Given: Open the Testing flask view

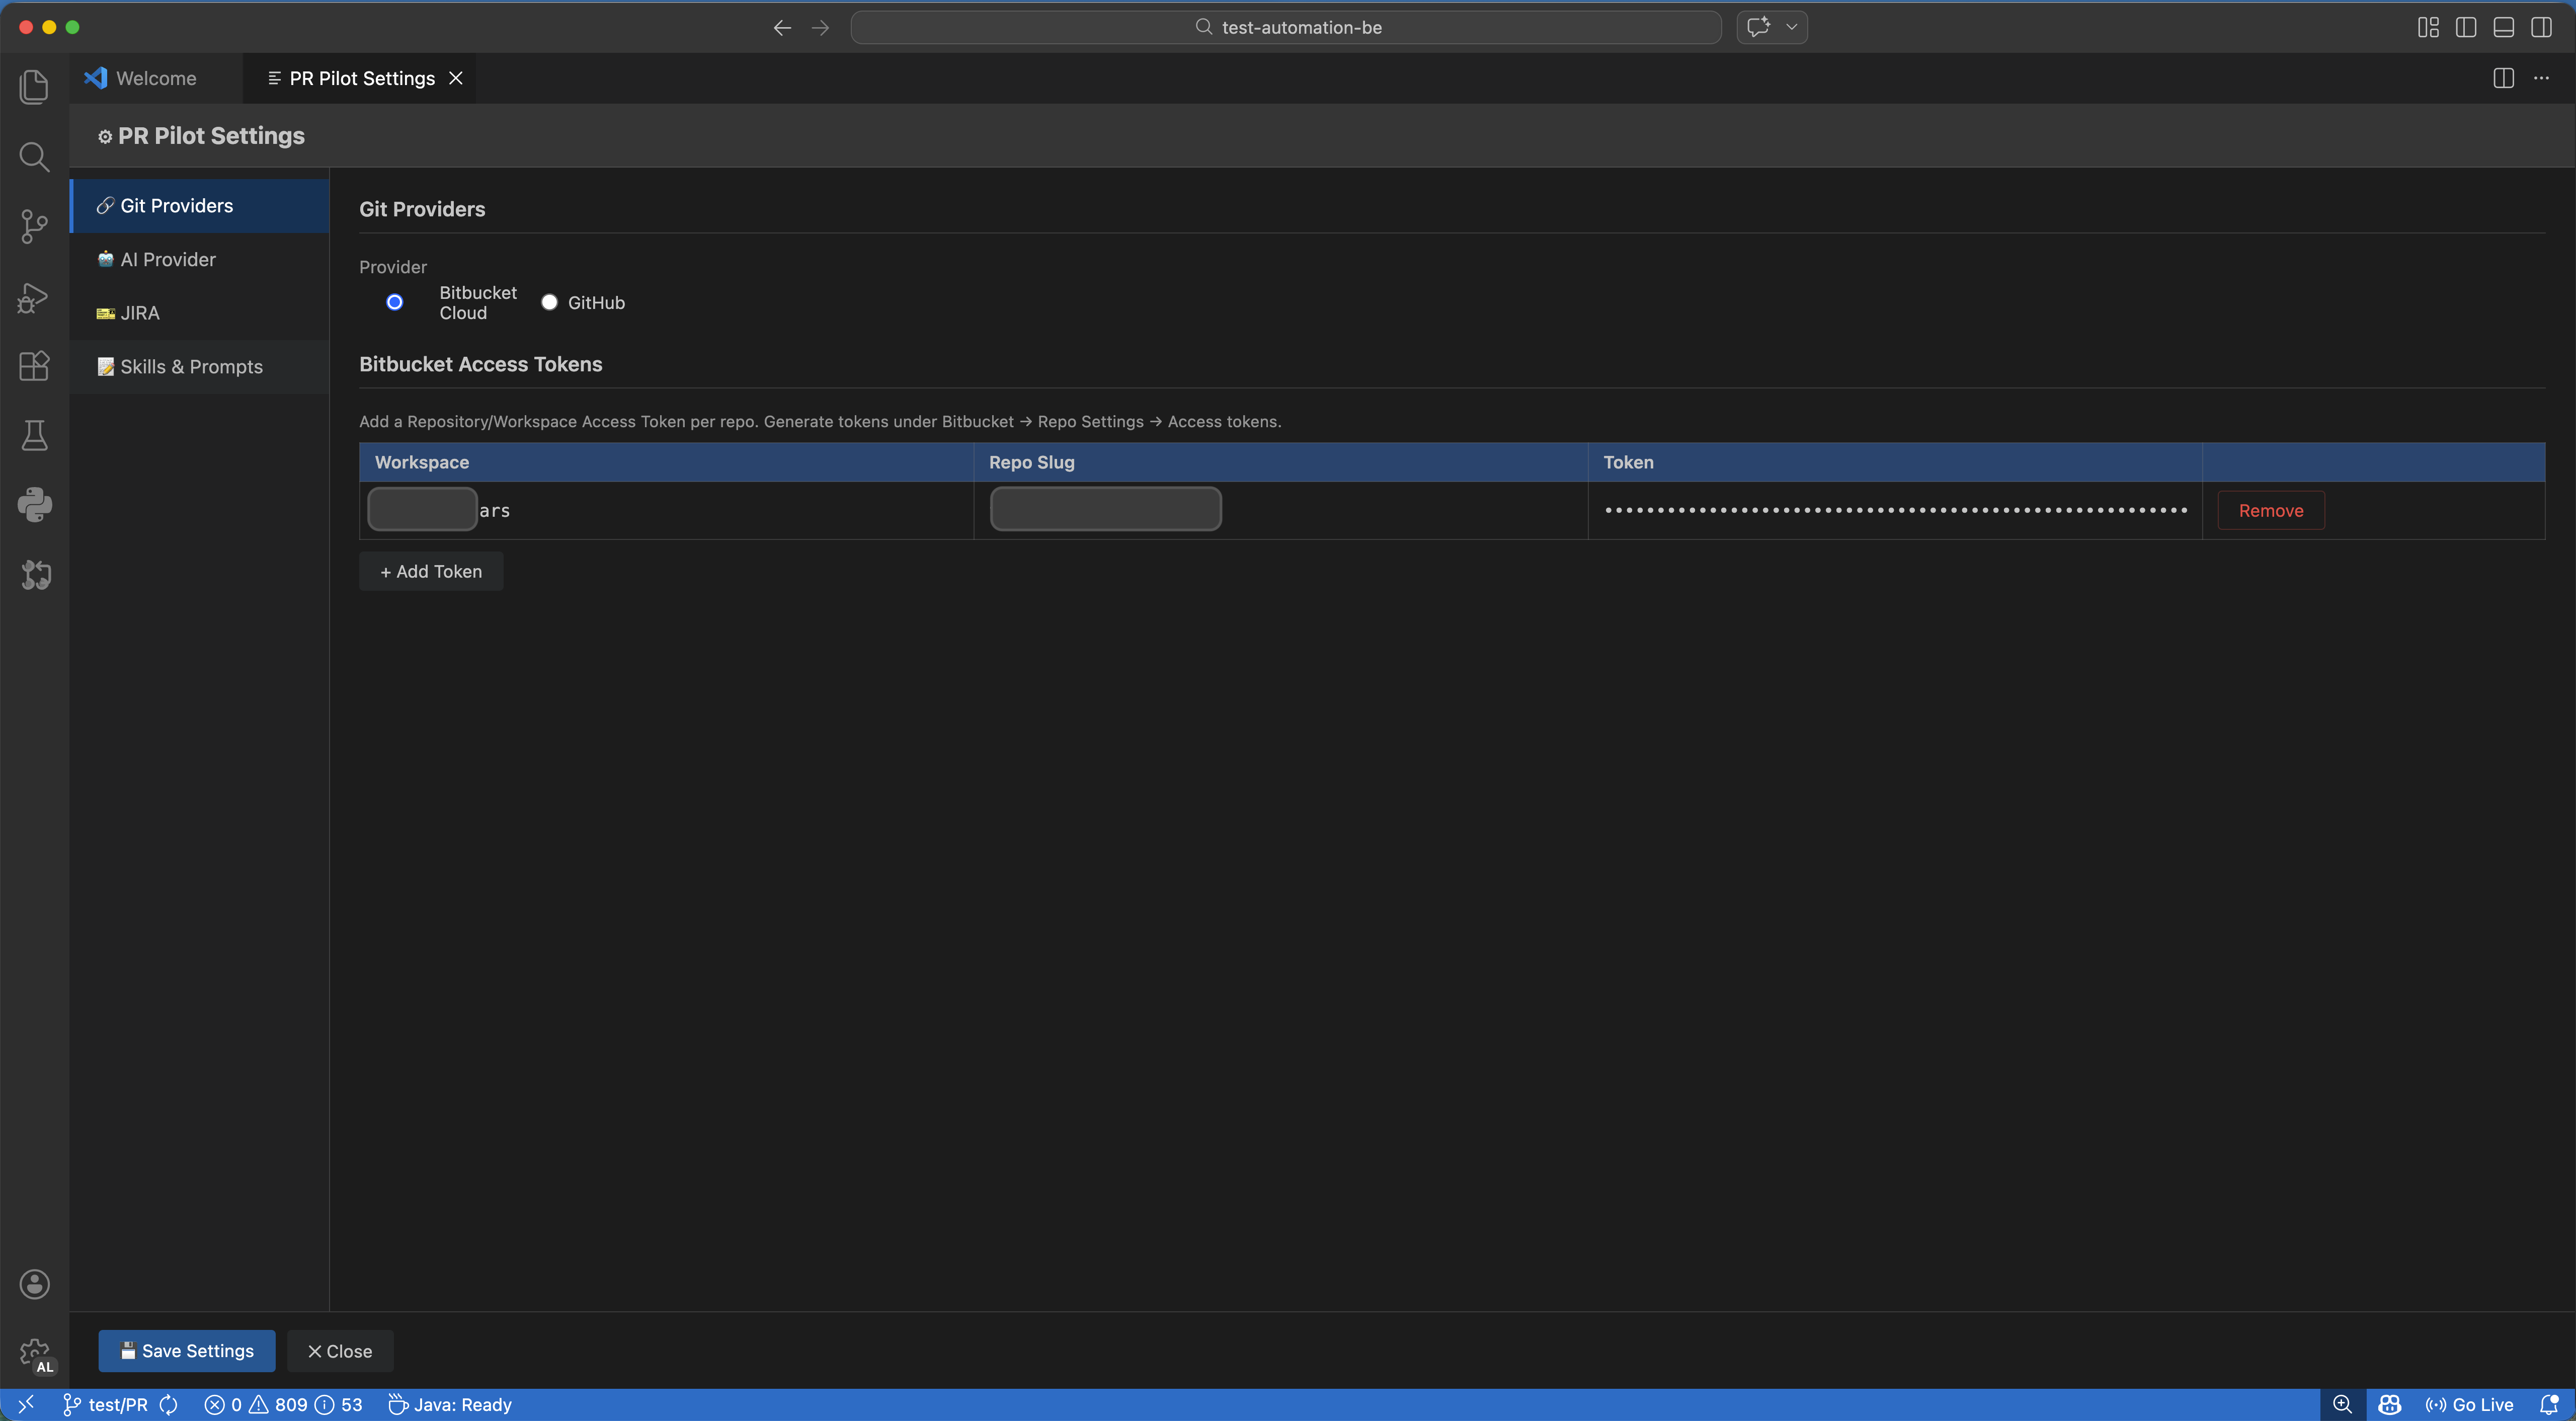Looking at the screenshot, I should [x=34, y=435].
